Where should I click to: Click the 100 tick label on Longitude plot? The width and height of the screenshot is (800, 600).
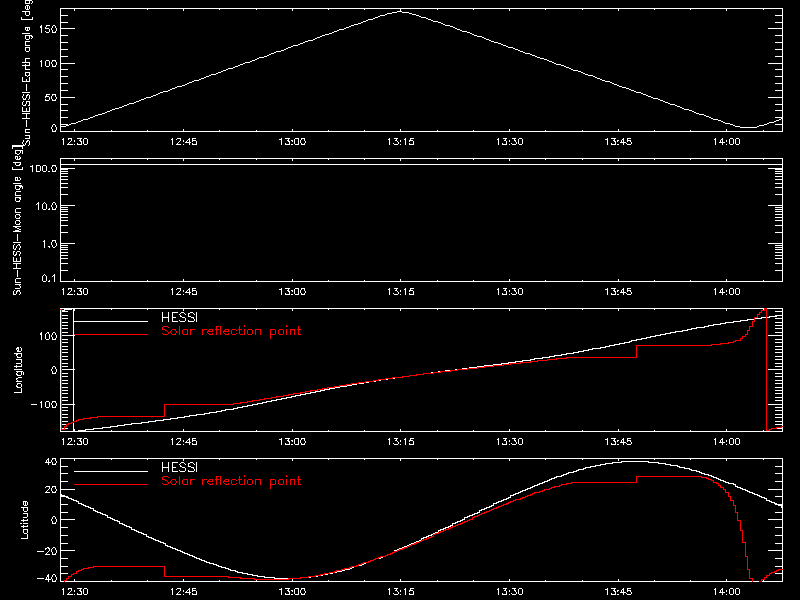tap(48, 336)
